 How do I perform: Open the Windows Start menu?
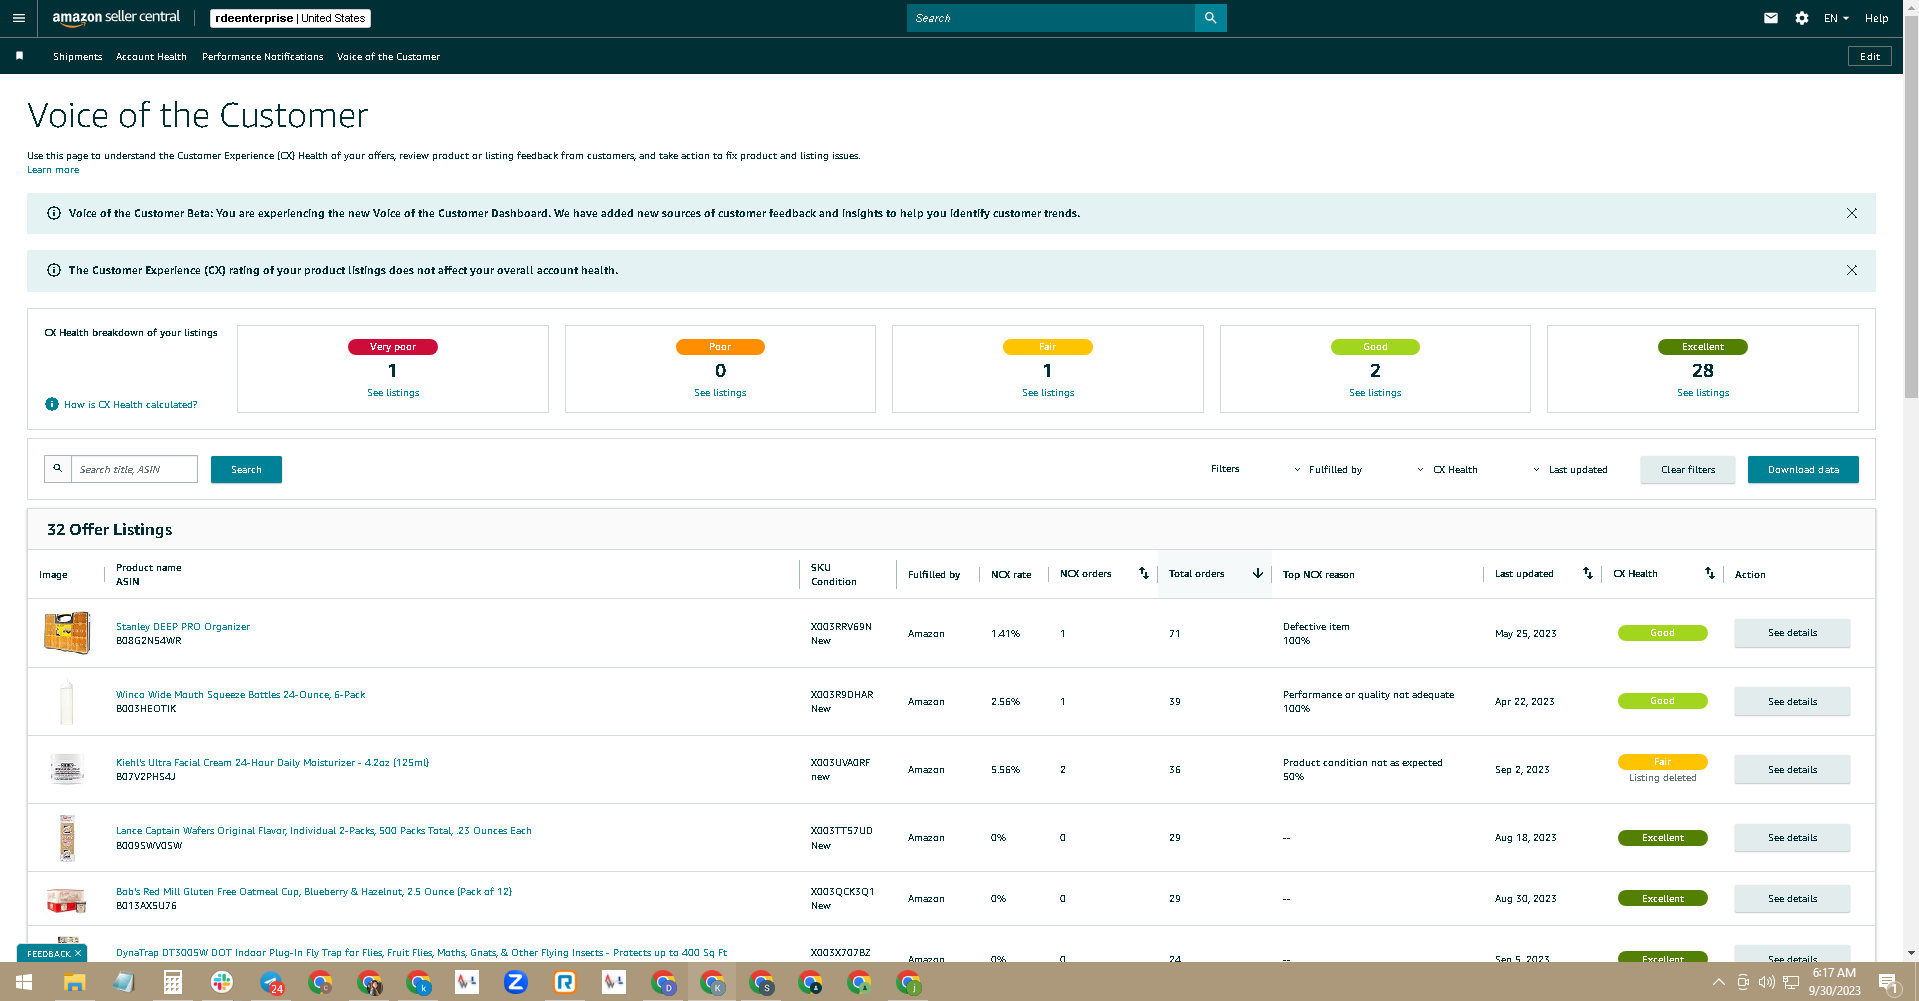click(x=24, y=982)
